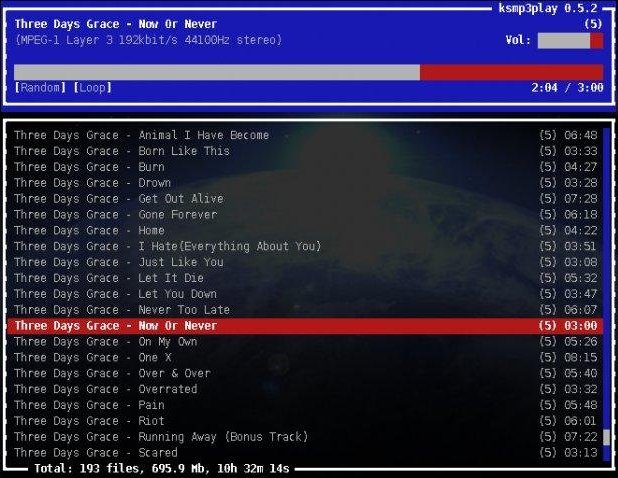Click the 06:48 duration value

(581, 135)
